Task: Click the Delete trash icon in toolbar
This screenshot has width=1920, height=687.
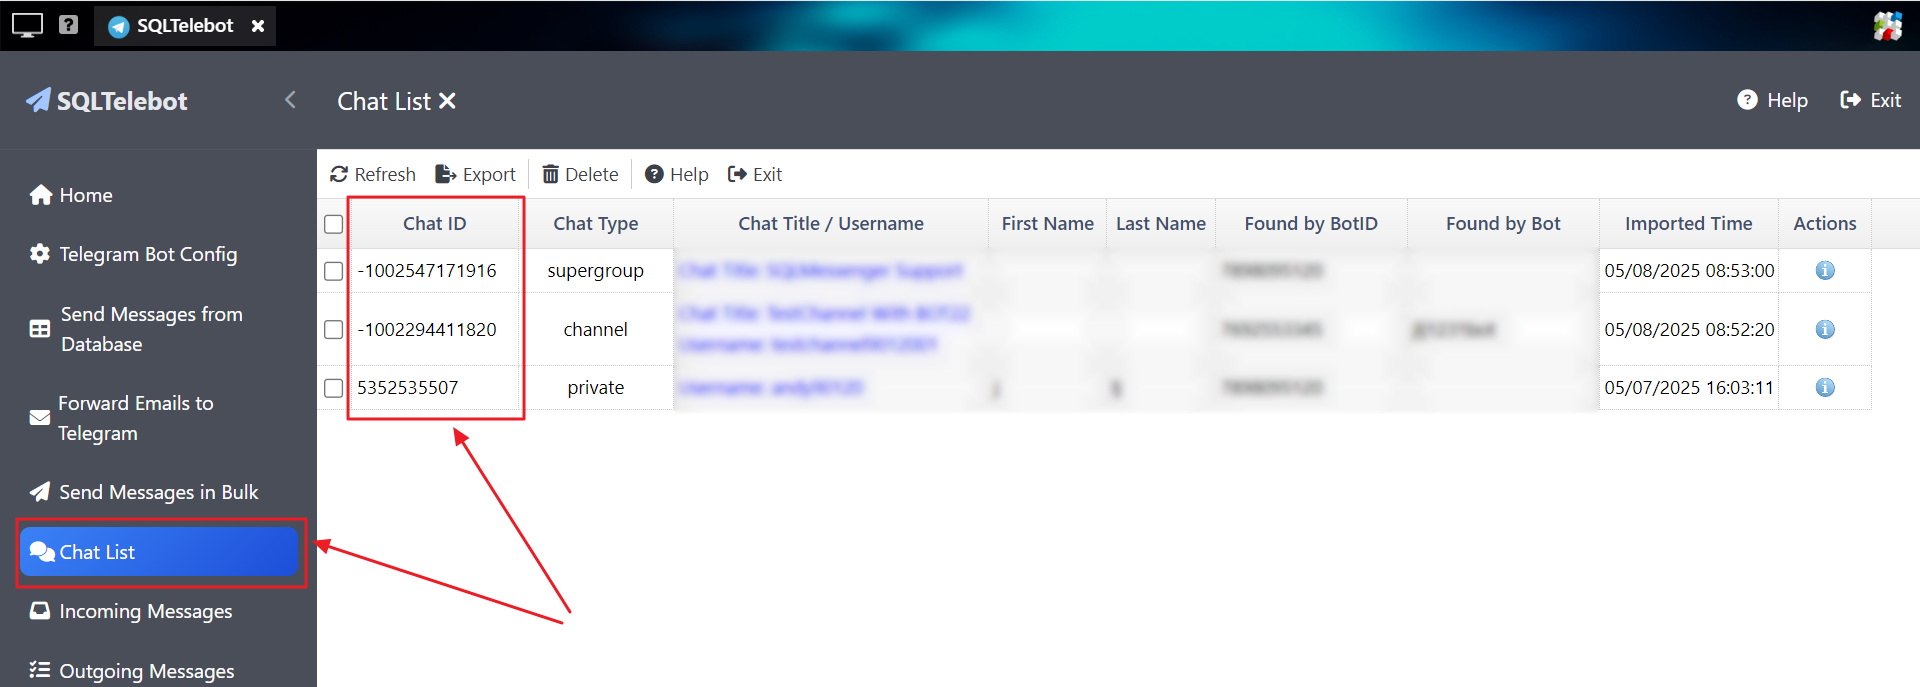Action: pos(550,175)
